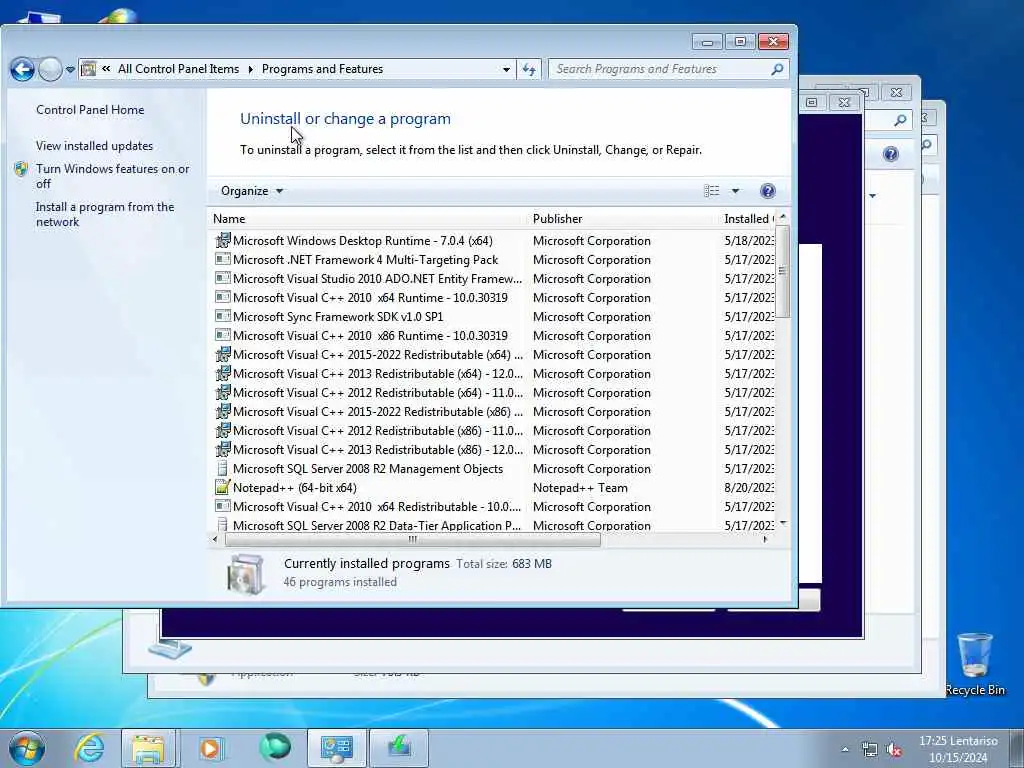The image size is (1024, 768).
Task: Sort by the Installed On column header
Action: tap(749, 219)
